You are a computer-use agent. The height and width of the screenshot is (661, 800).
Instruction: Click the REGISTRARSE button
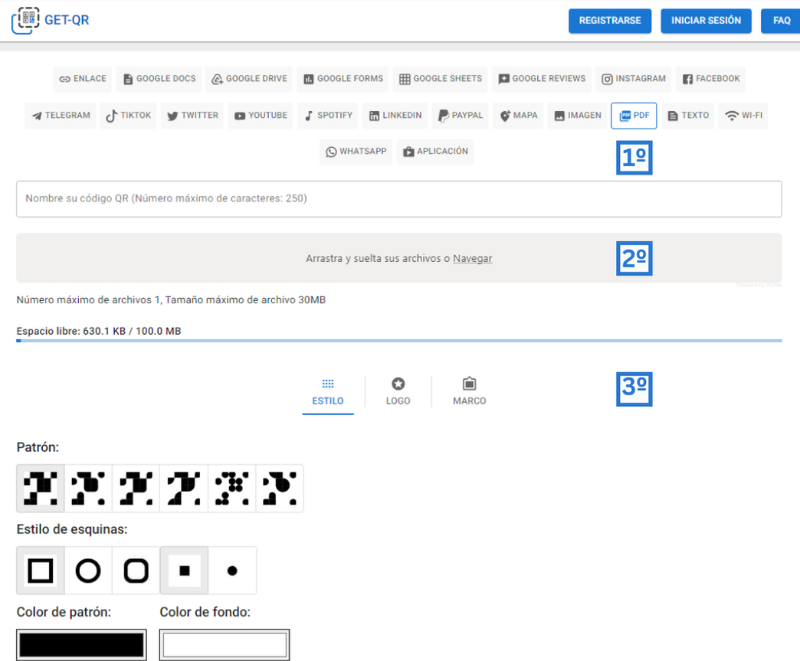[x=609, y=20]
